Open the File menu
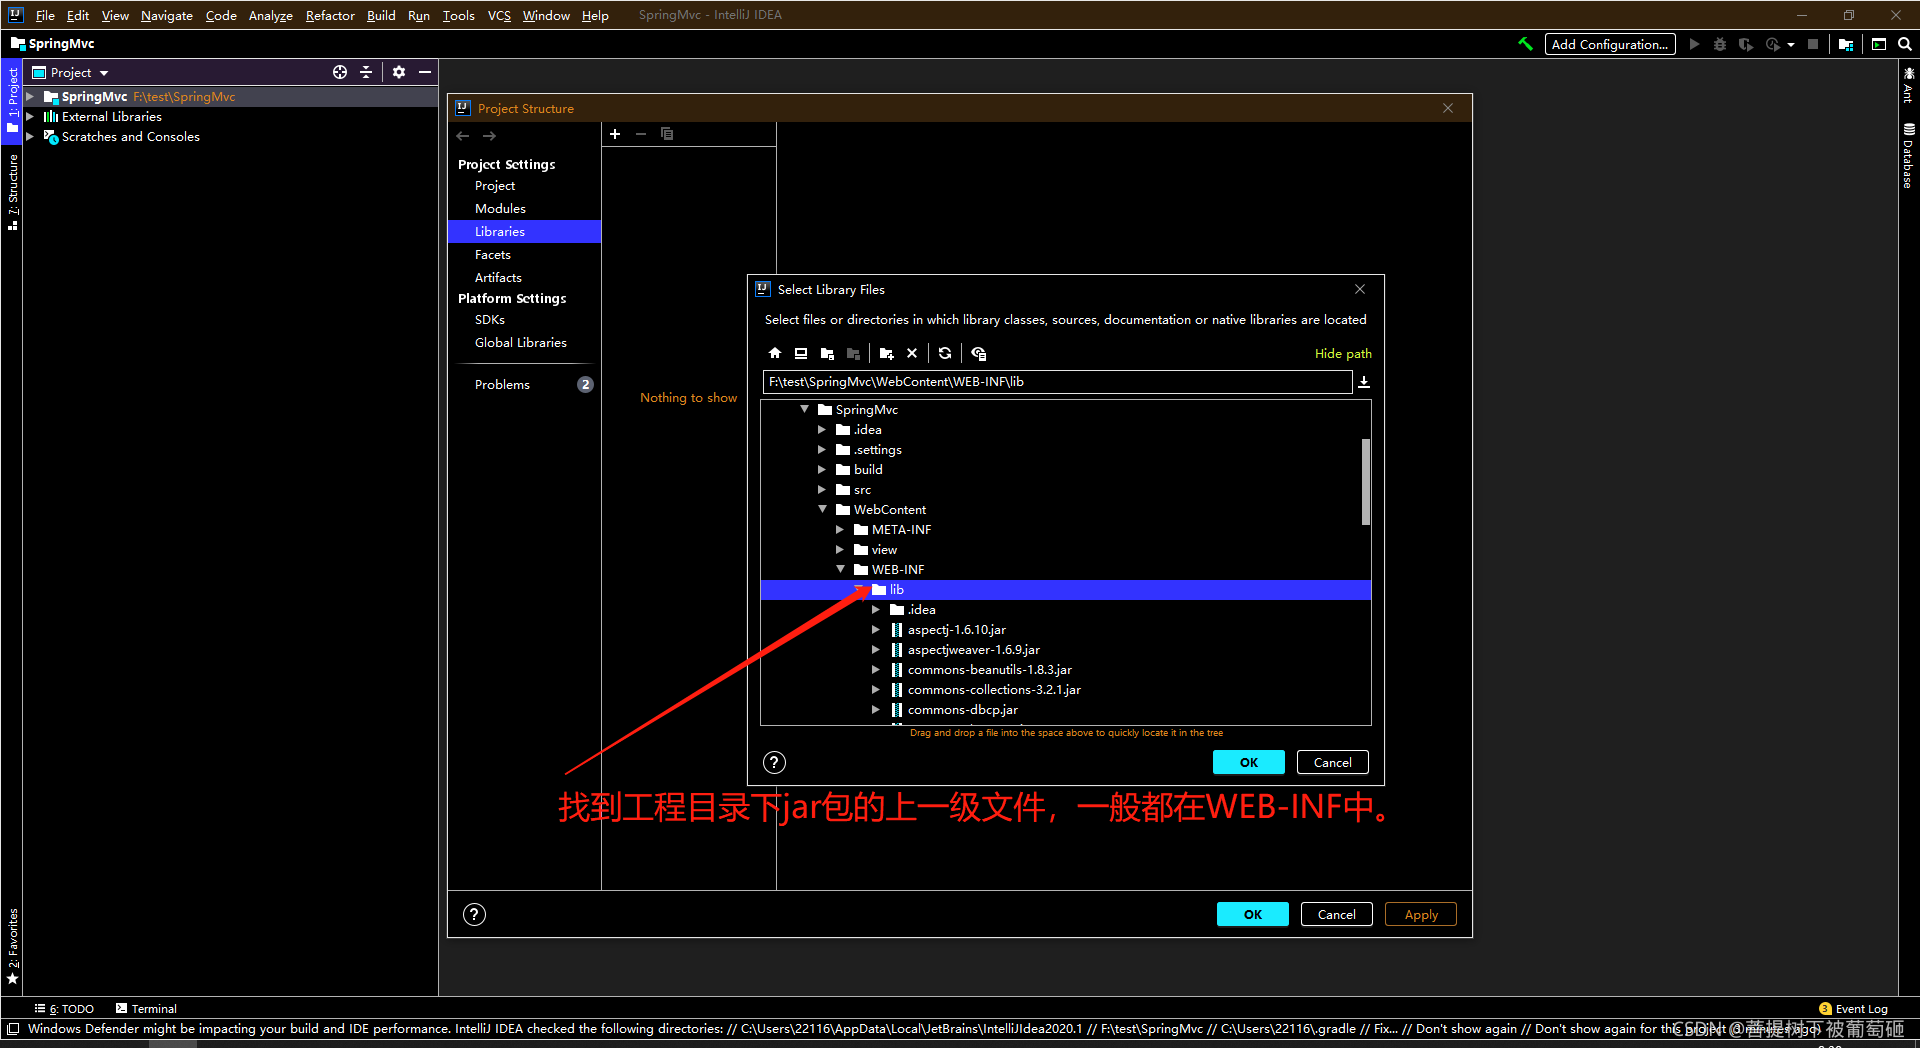1920x1048 pixels. [x=45, y=15]
